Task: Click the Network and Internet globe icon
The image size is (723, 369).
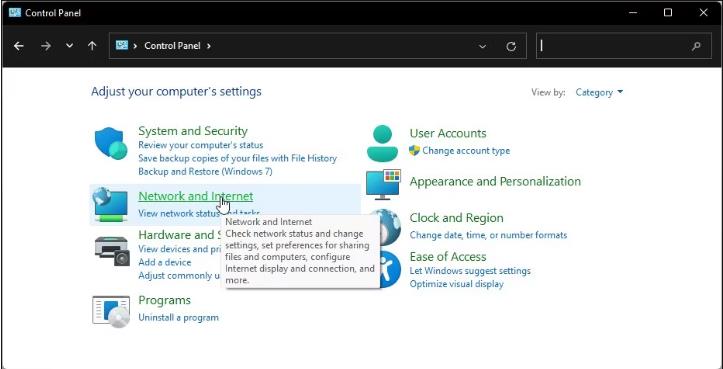Action: tap(110, 205)
